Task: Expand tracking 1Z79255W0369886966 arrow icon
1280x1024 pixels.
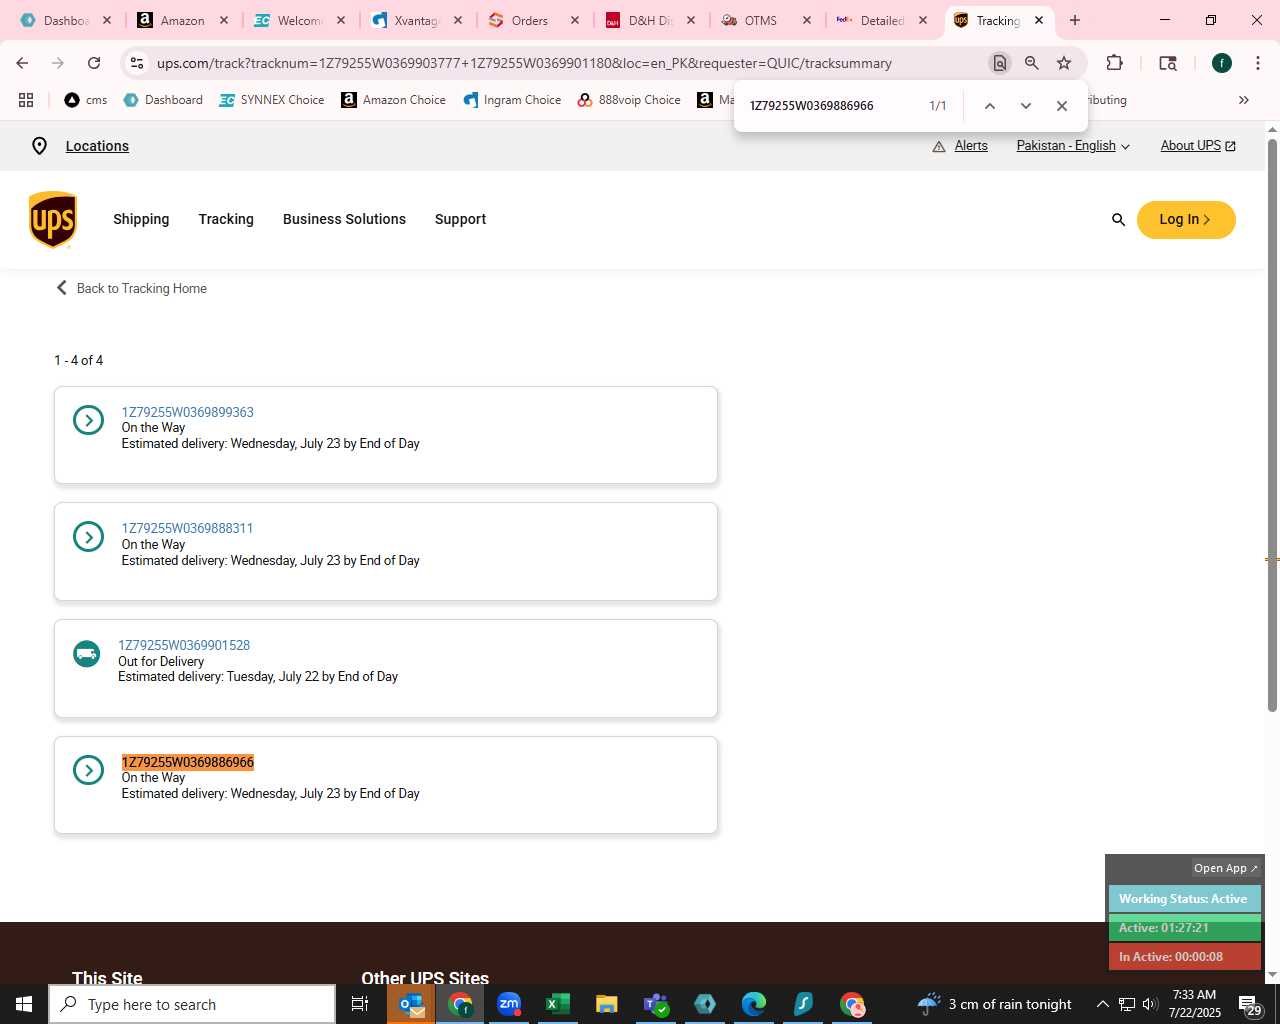Action: 88,770
